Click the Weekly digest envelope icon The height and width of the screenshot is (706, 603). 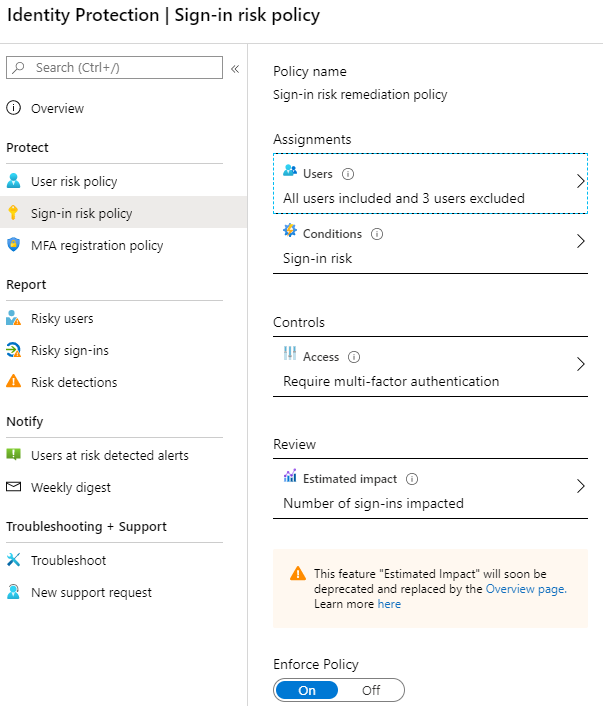pos(14,487)
